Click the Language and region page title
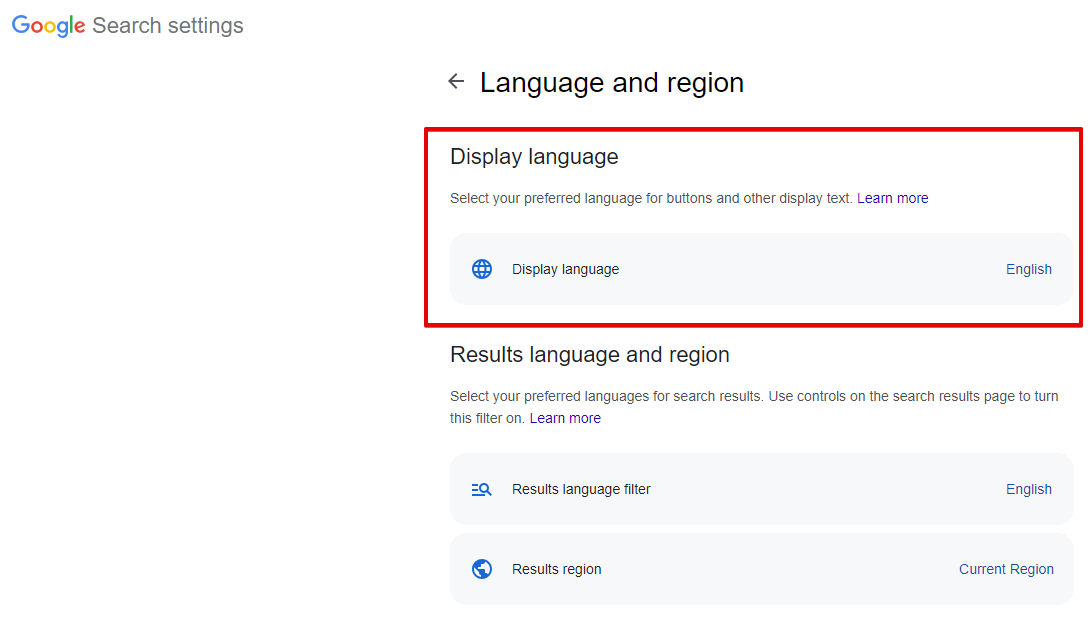The width and height of the screenshot is (1088, 629). (612, 83)
